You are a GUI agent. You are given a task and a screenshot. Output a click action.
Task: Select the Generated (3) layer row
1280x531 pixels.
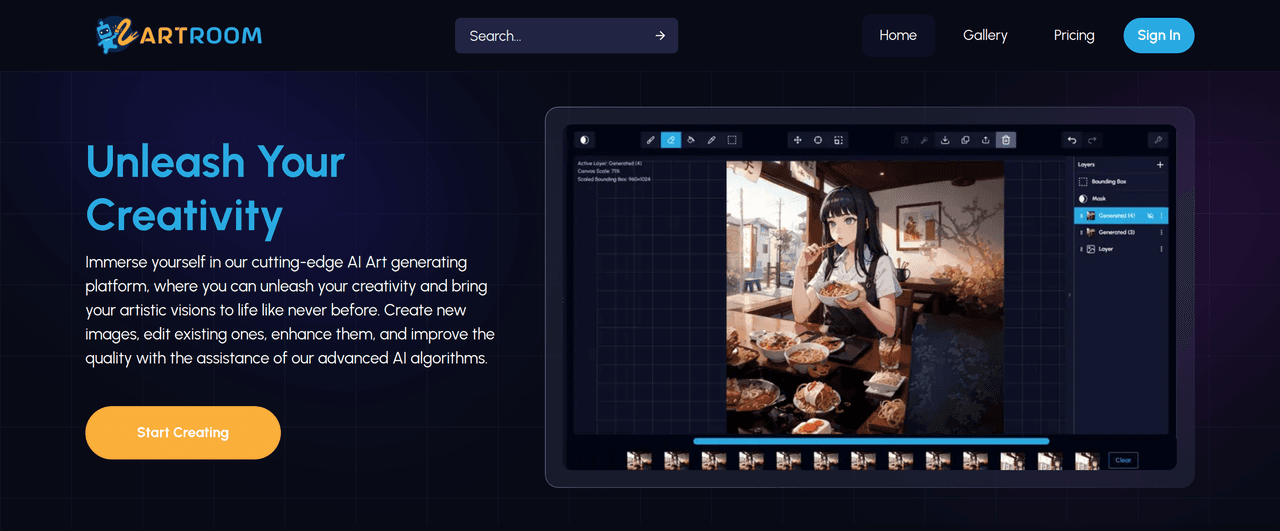pos(1121,232)
